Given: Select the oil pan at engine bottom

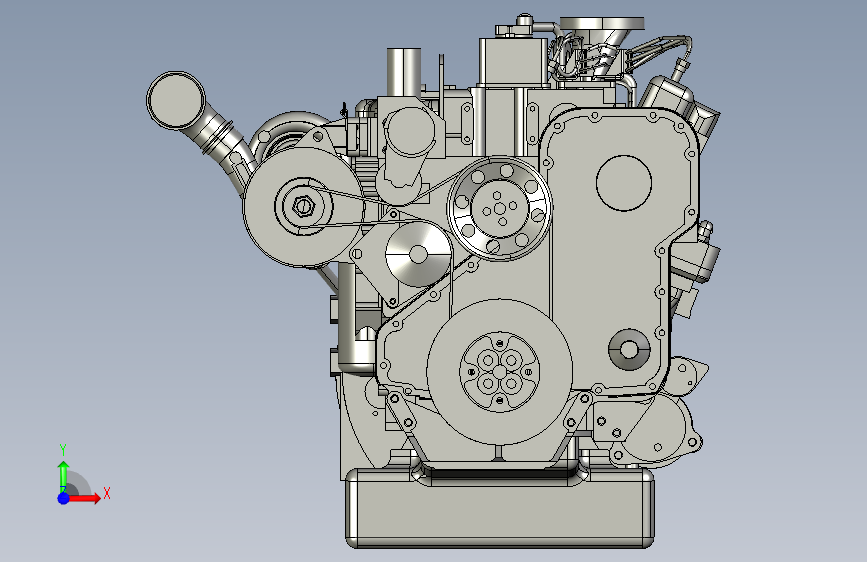Looking at the screenshot, I should coord(500,508).
